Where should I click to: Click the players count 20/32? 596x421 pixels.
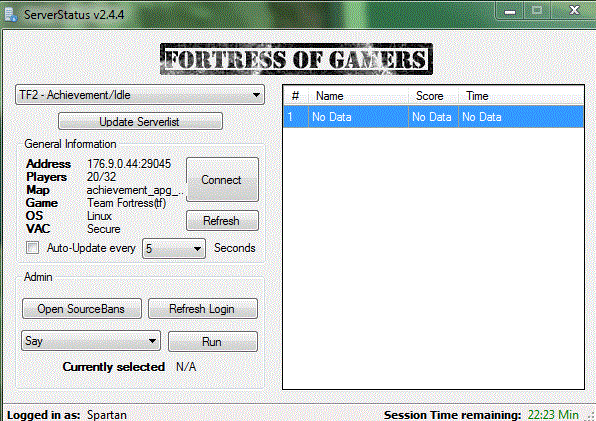(101, 177)
